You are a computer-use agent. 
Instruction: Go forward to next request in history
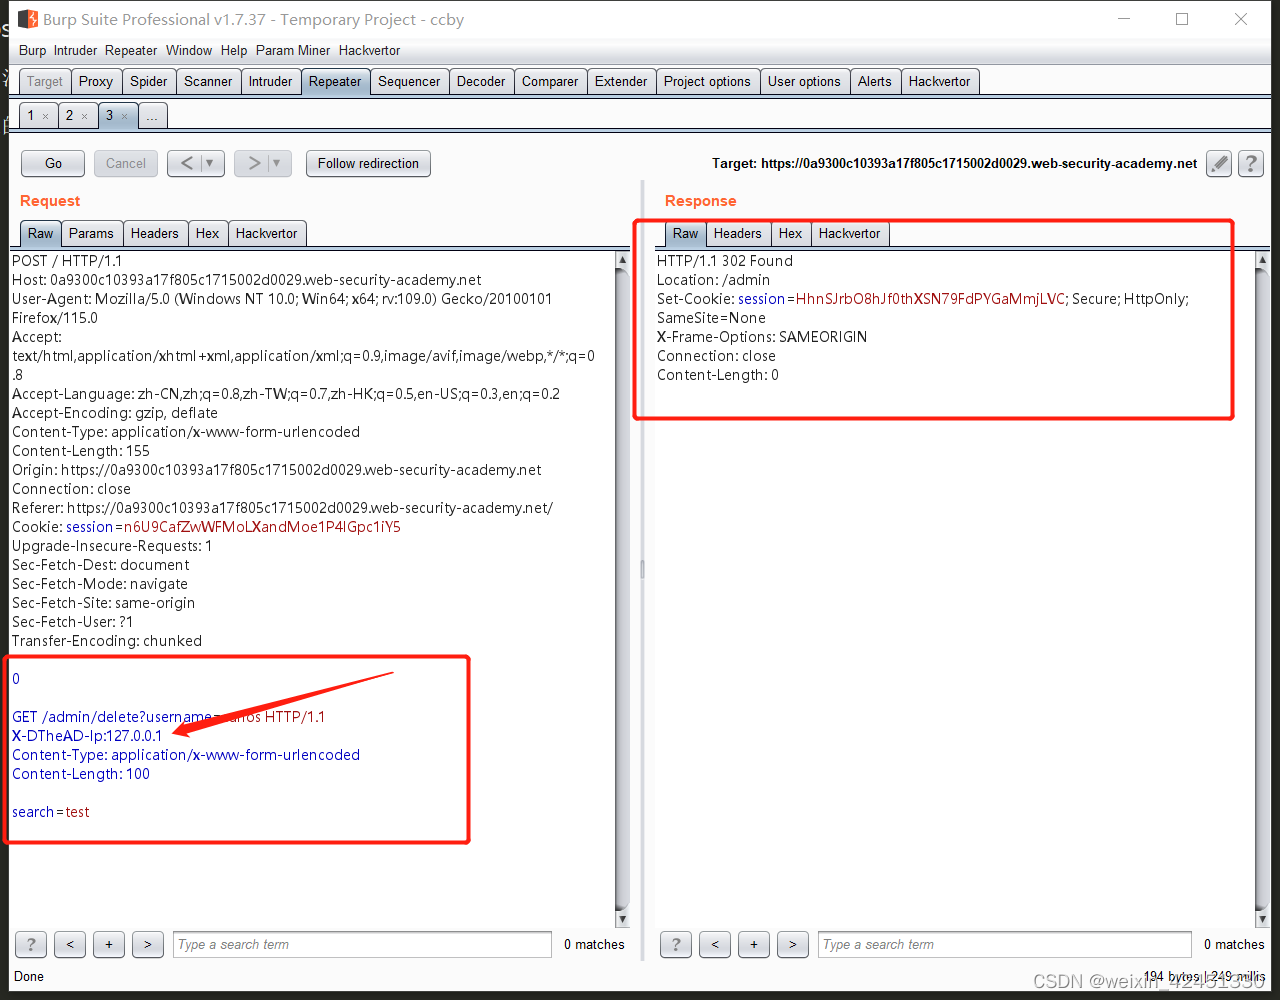(x=253, y=163)
